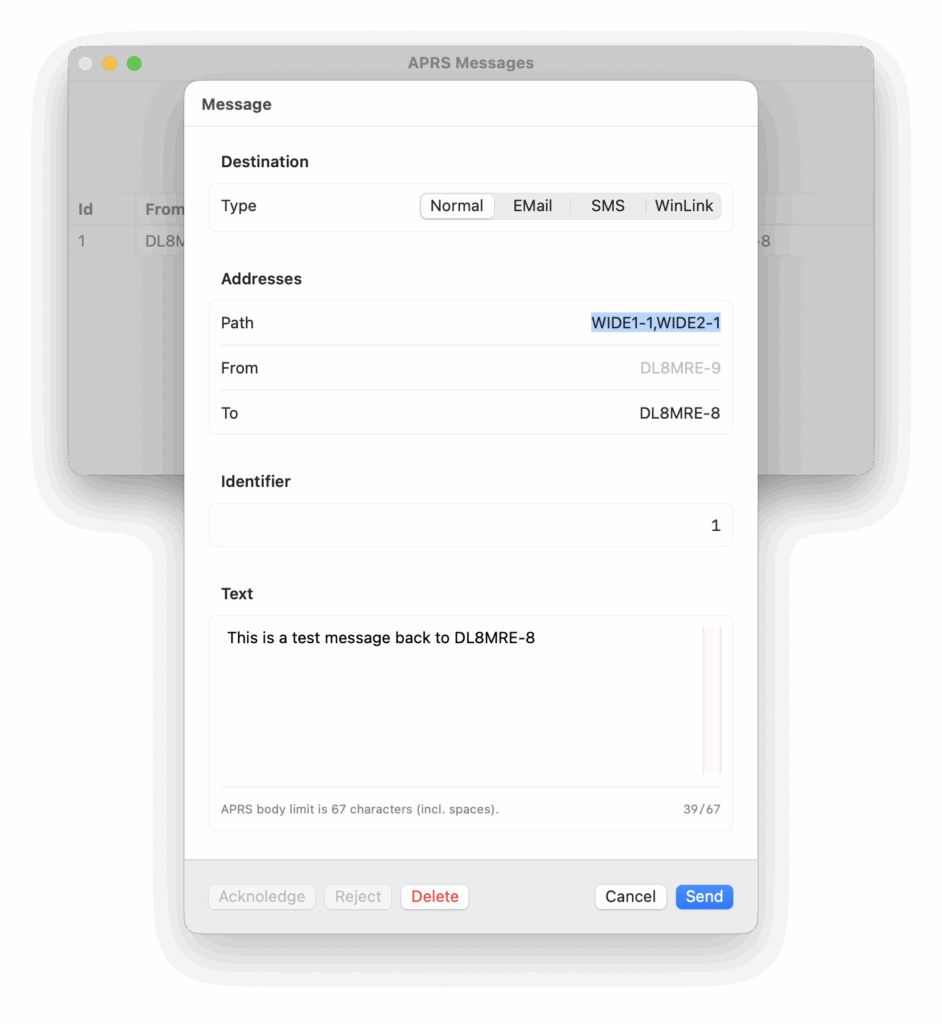Click the yellow minimize window button

110,63
